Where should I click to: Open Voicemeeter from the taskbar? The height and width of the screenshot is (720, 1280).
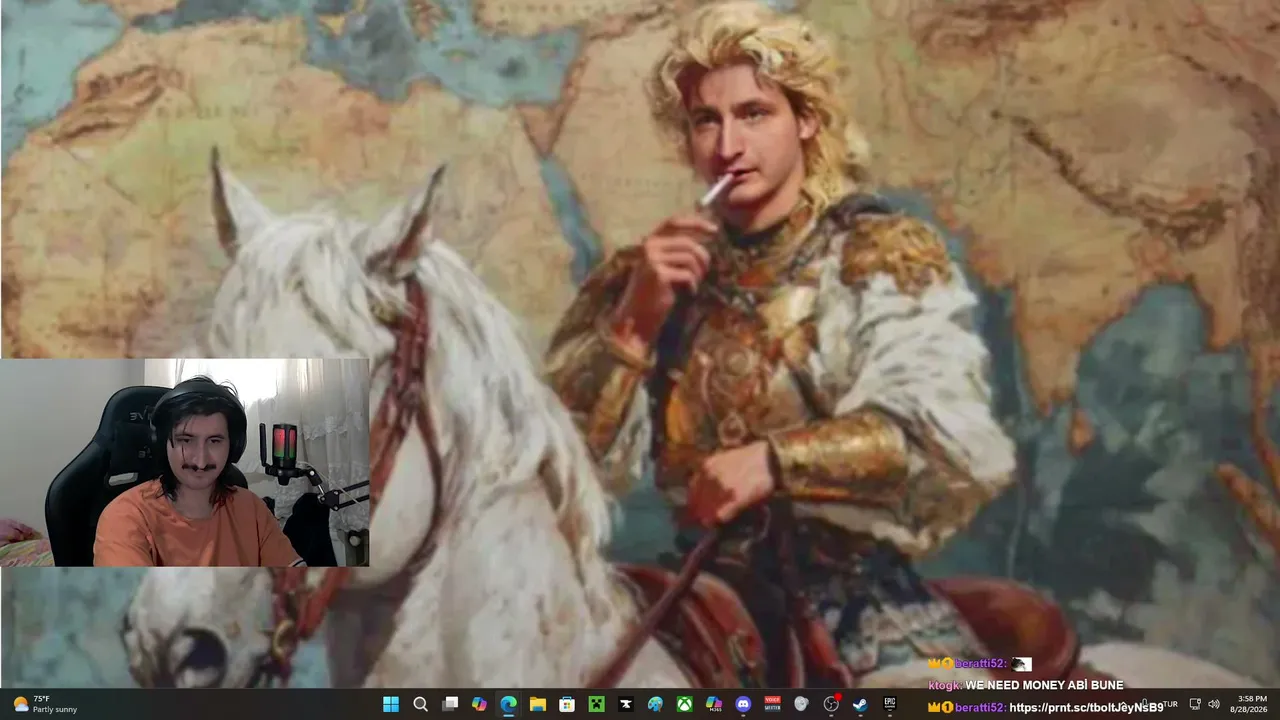pyautogui.click(x=772, y=704)
